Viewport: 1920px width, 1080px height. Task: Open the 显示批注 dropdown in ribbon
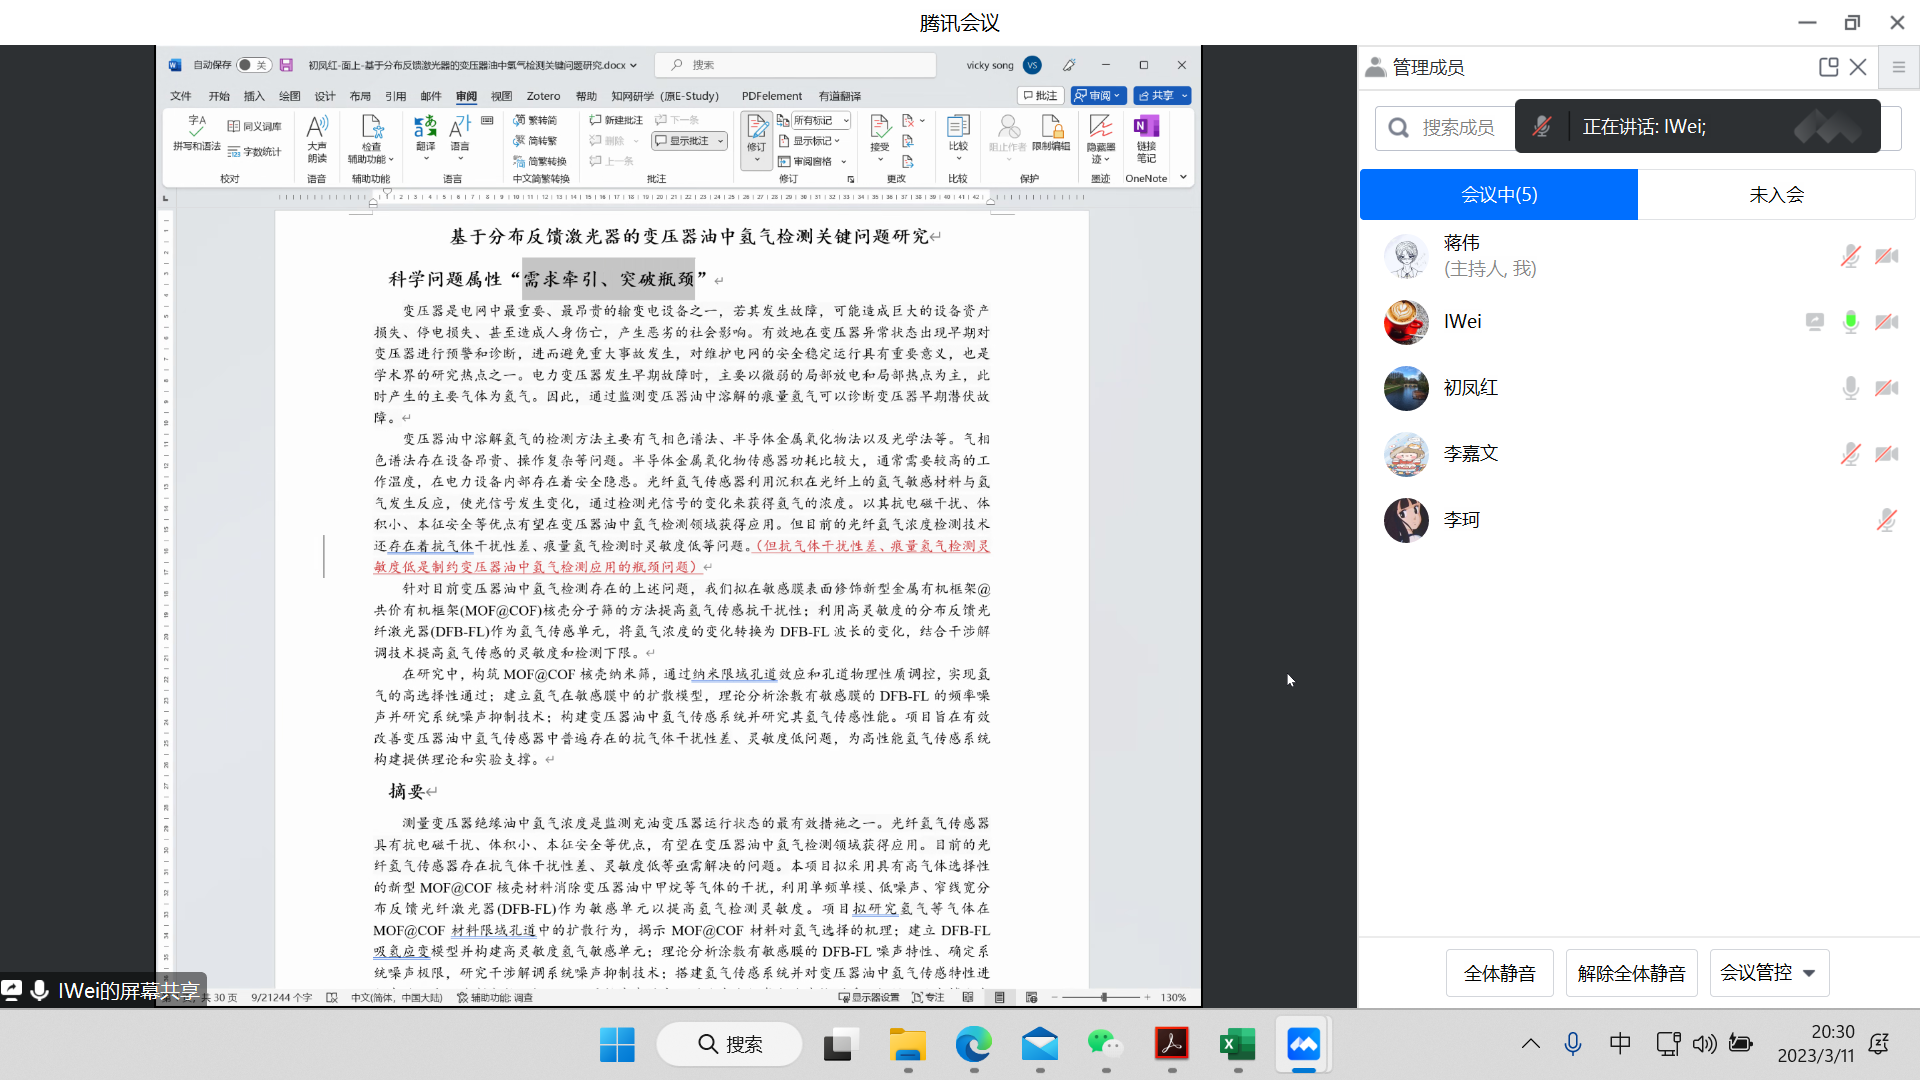click(720, 141)
